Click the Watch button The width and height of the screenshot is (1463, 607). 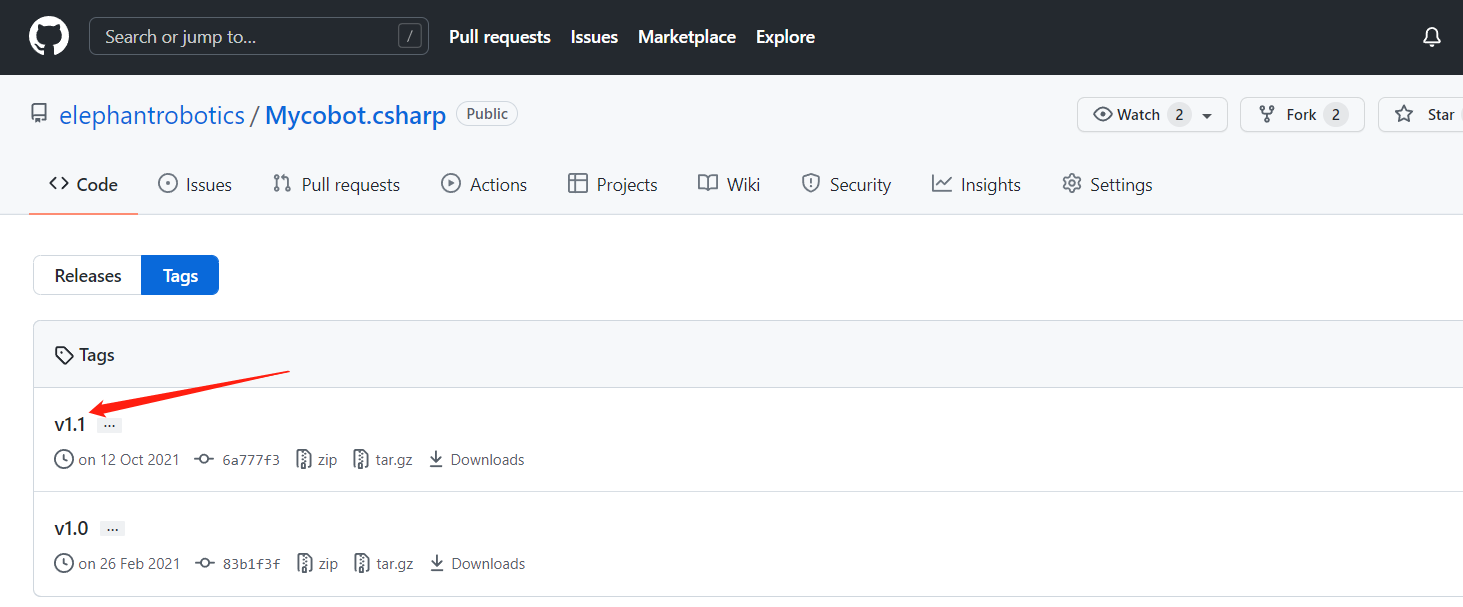[1128, 115]
